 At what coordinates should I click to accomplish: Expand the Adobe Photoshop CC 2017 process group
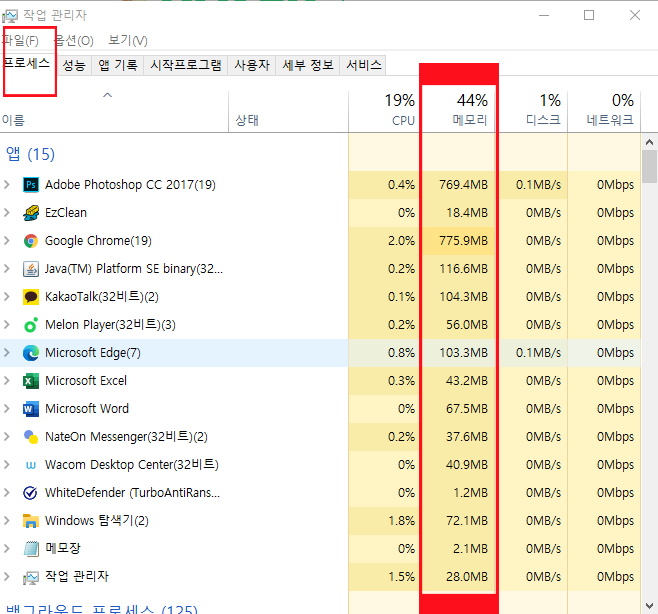7,185
